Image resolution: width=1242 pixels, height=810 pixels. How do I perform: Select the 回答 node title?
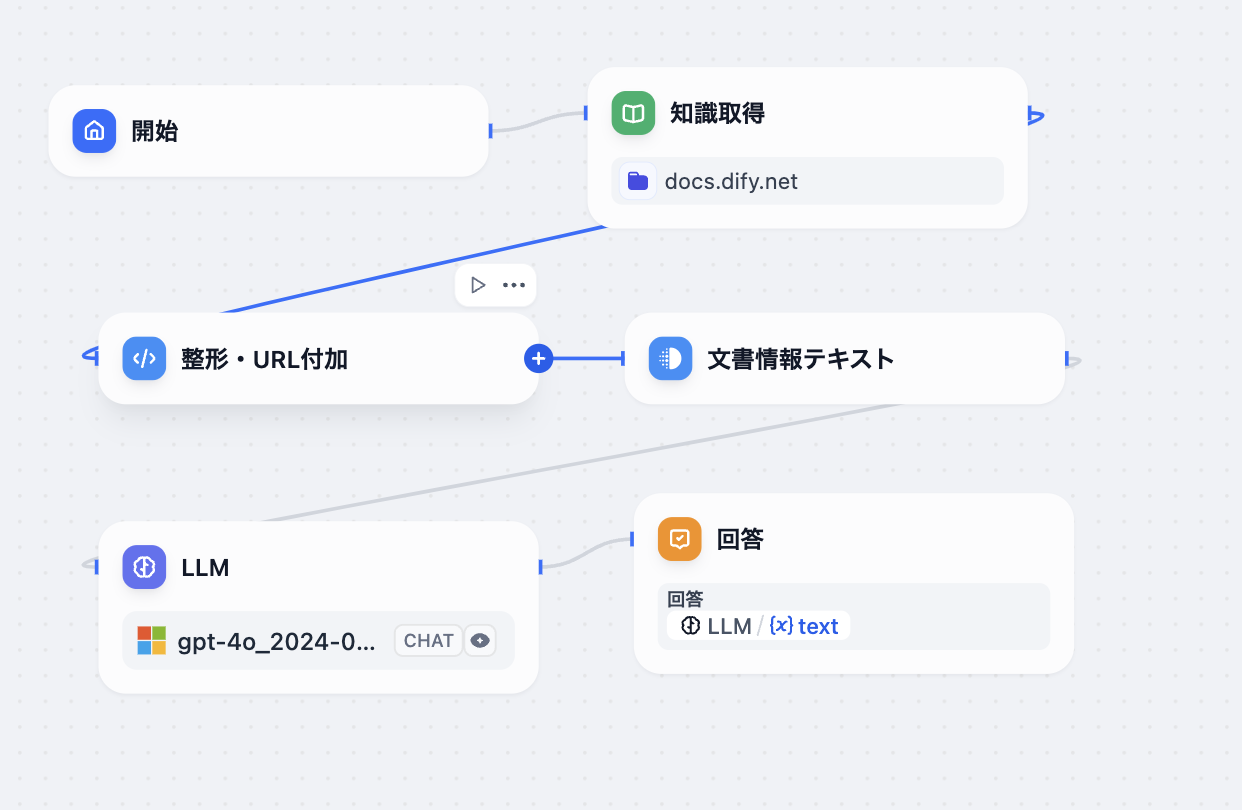tap(740, 539)
